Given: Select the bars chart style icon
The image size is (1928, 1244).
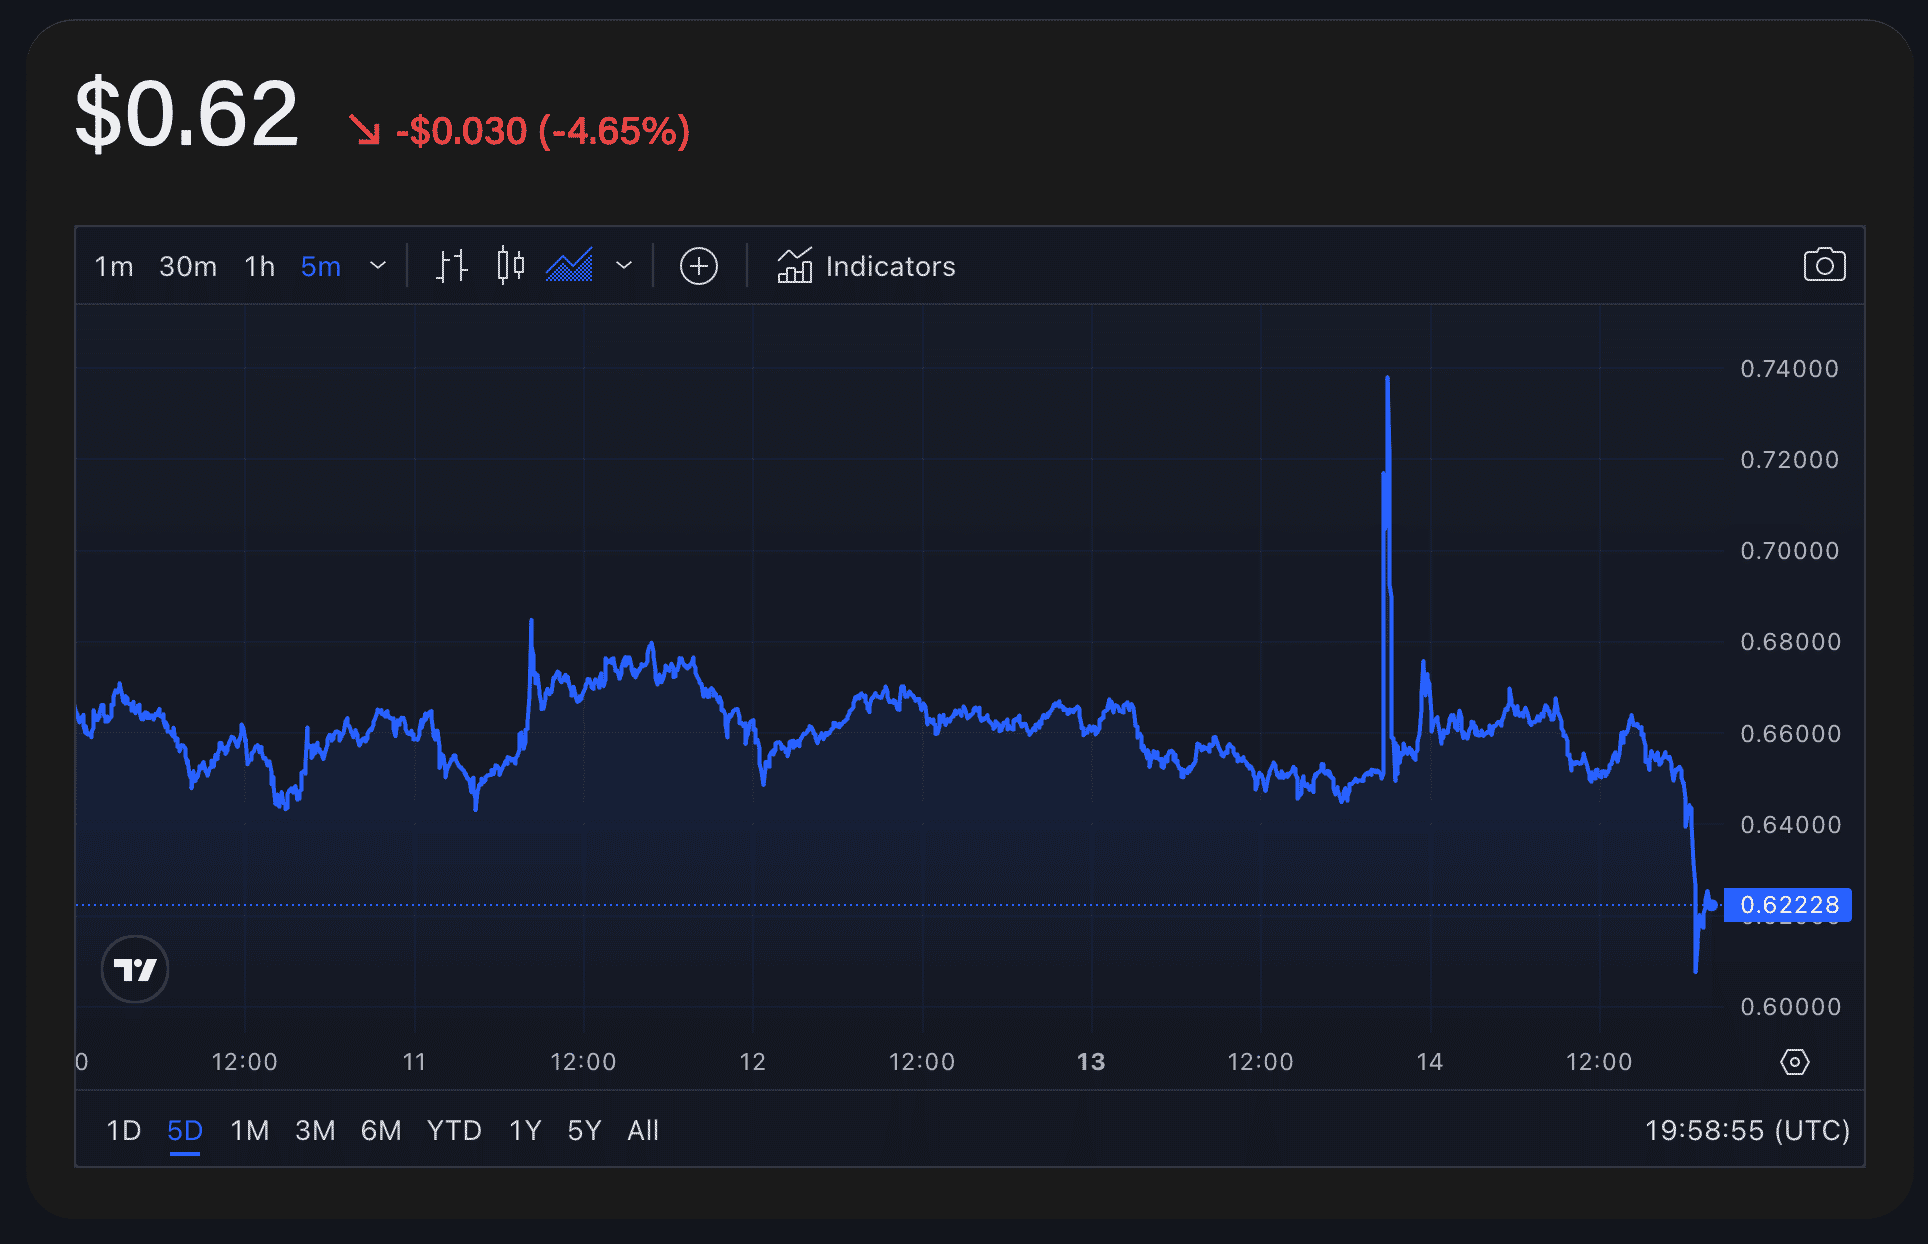Looking at the screenshot, I should 452,266.
